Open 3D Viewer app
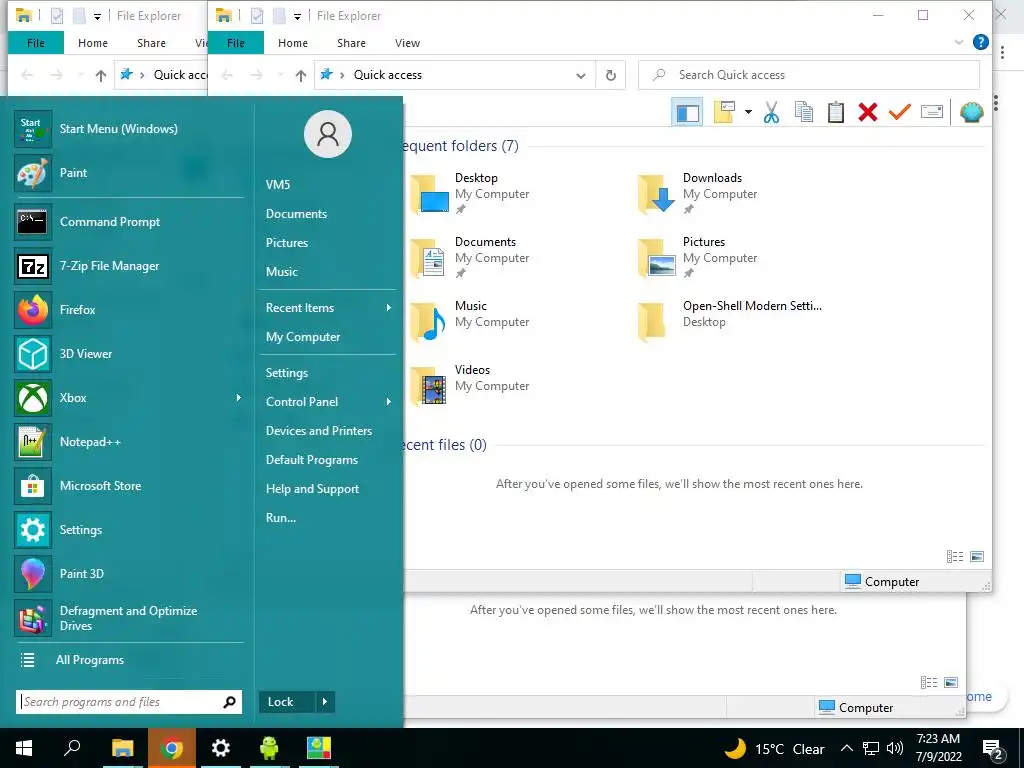1024x768 pixels. pyautogui.click(x=129, y=354)
